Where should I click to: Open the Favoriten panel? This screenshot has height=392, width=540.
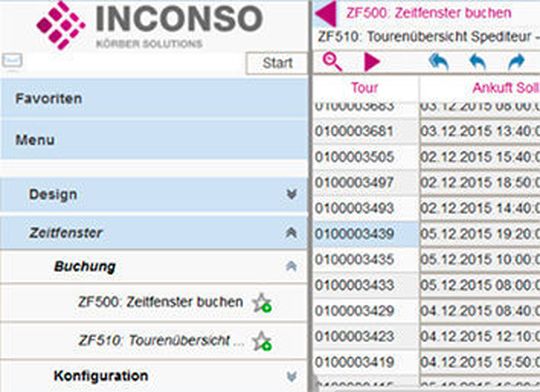pyautogui.click(x=154, y=99)
